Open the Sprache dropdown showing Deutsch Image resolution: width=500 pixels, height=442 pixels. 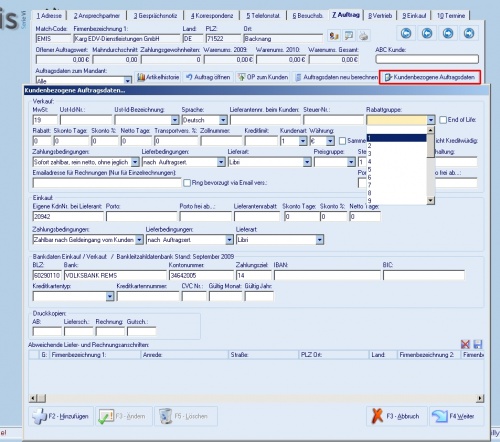[x=223, y=120]
